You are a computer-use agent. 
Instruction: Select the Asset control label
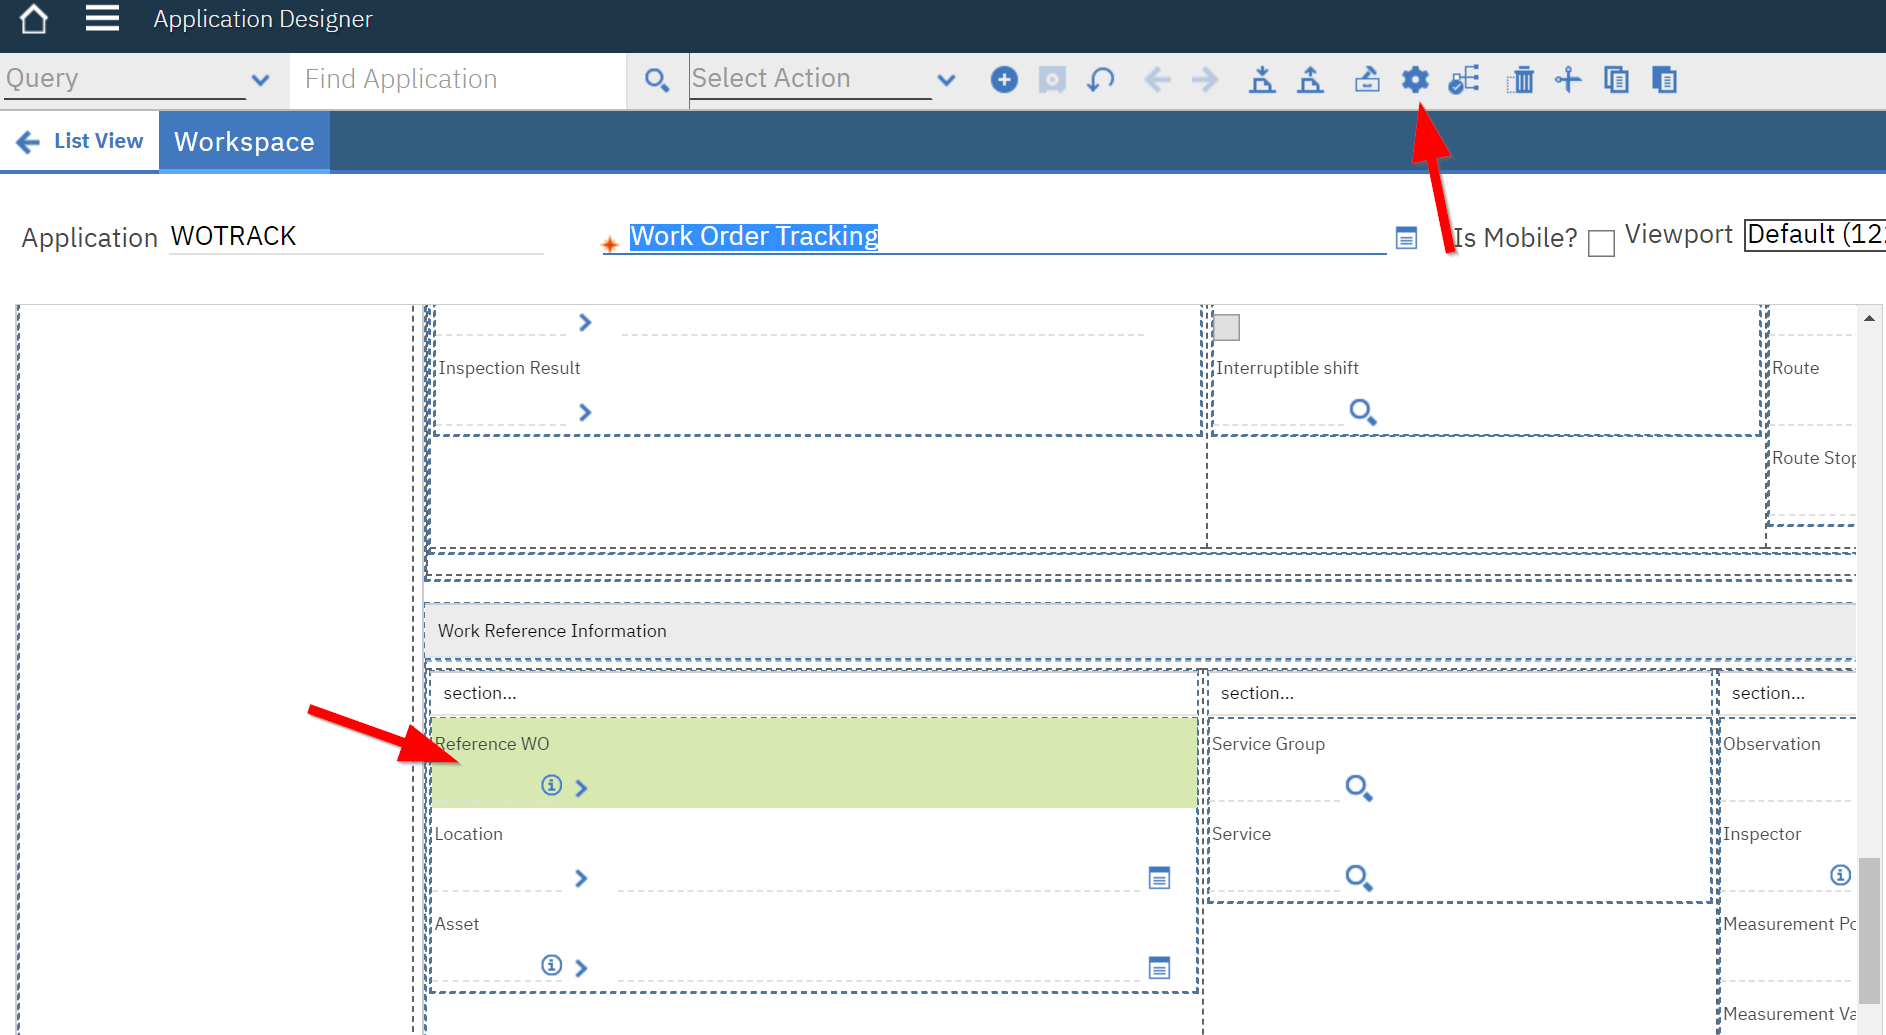click(x=457, y=924)
